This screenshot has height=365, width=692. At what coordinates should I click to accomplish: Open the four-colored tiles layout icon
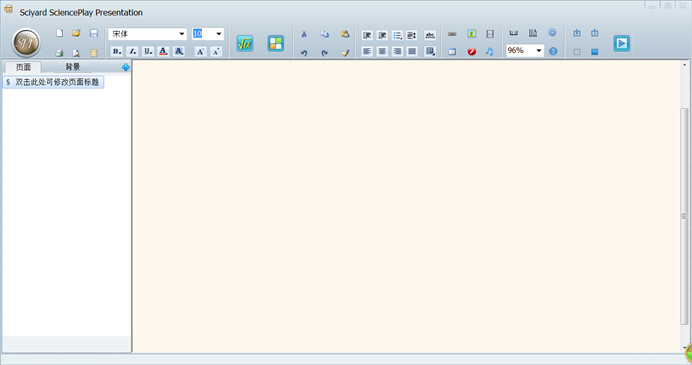(x=276, y=43)
